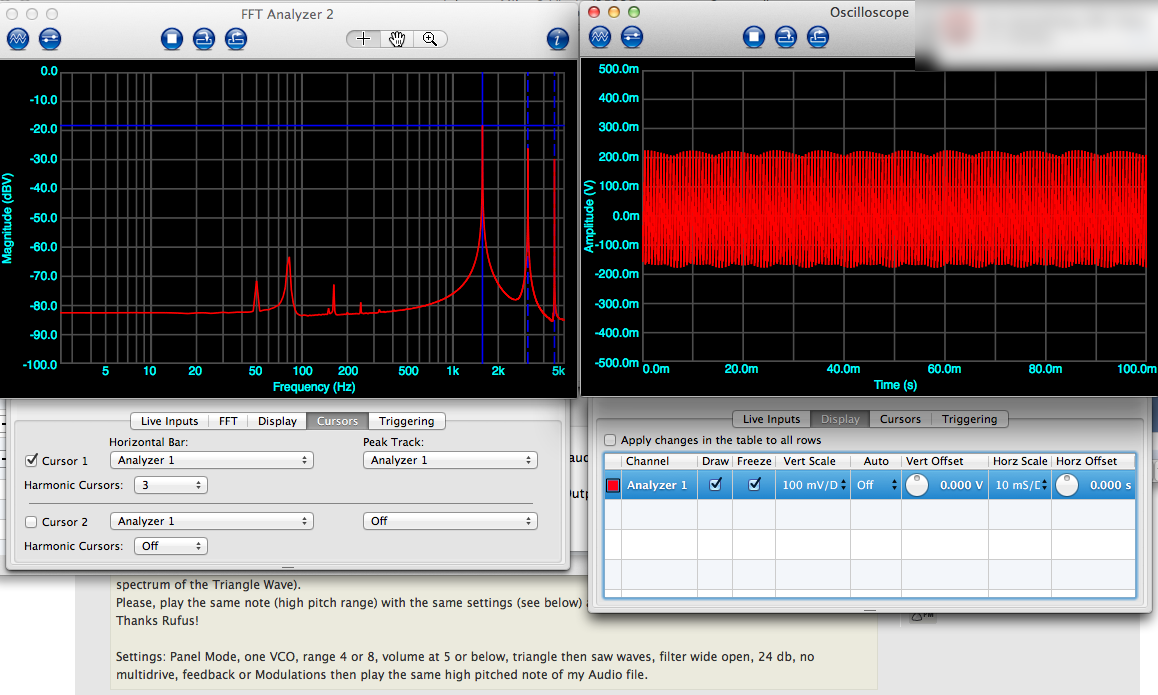Click the red Analyzer 1 color swatch
Viewport: 1158px width, 695px height.
[x=613, y=485]
